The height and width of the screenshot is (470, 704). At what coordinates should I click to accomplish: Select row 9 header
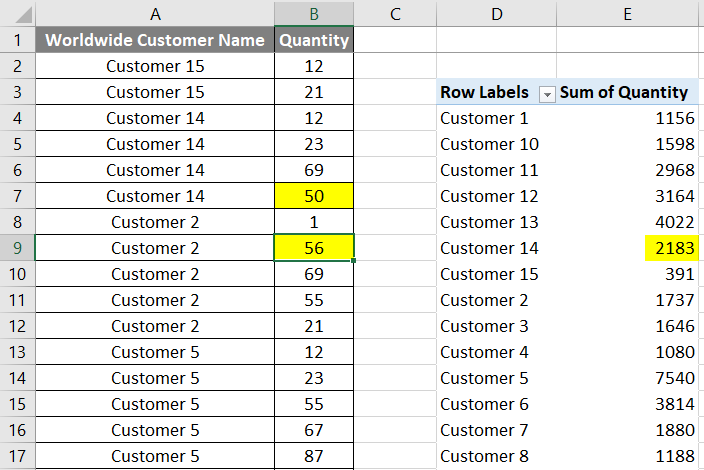point(18,248)
